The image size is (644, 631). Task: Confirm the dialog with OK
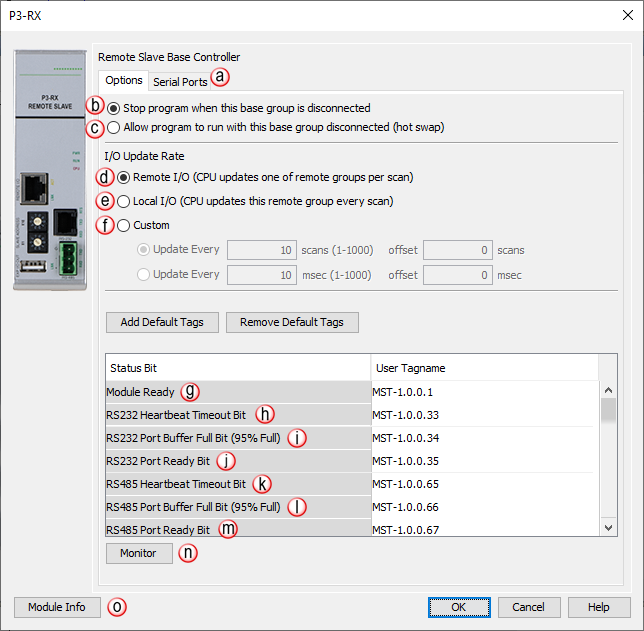[458, 607]
